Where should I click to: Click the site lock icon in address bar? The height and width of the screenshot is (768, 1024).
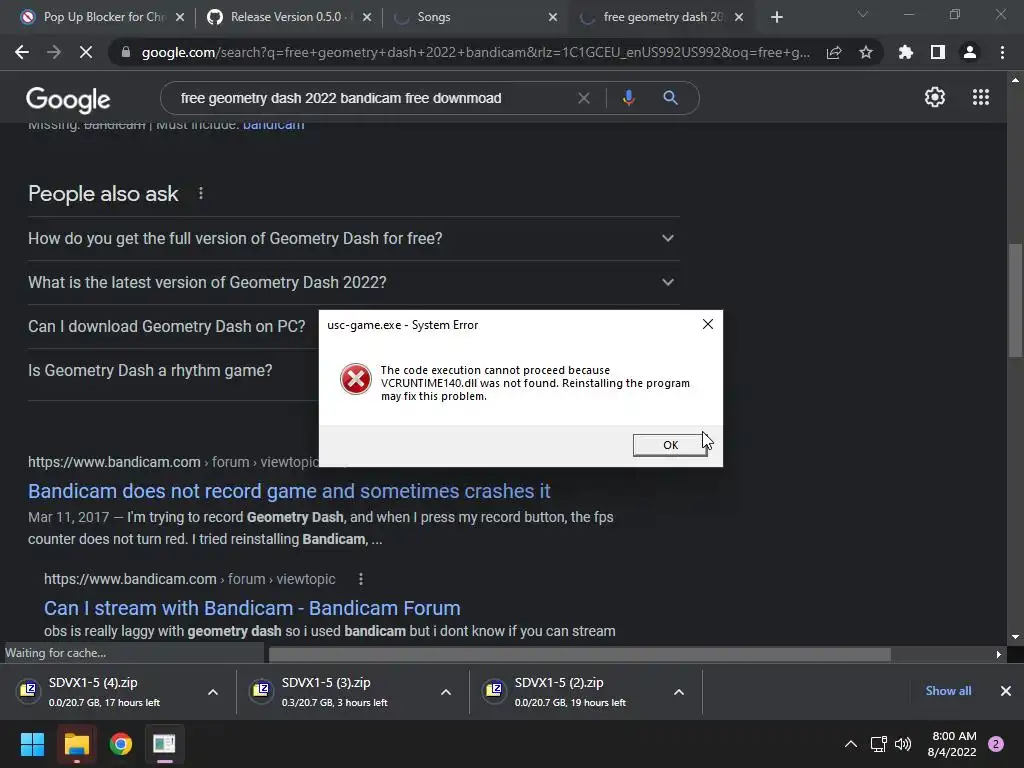click(125, 52)
